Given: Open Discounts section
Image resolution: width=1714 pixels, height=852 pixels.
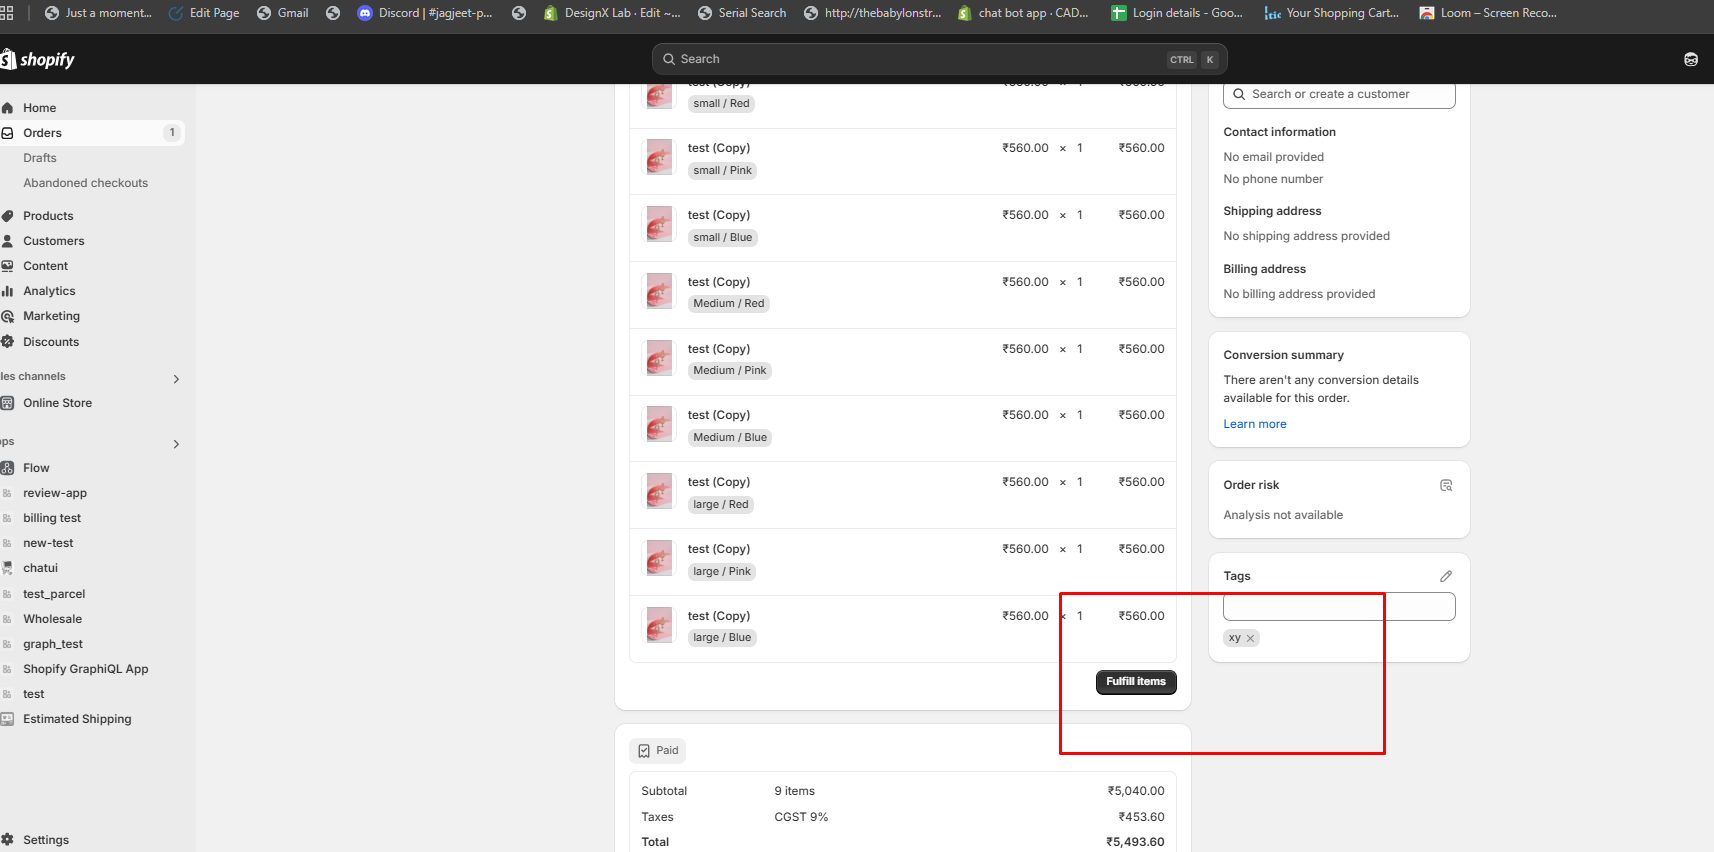Looking at the screenshot, I should (51, 342).
